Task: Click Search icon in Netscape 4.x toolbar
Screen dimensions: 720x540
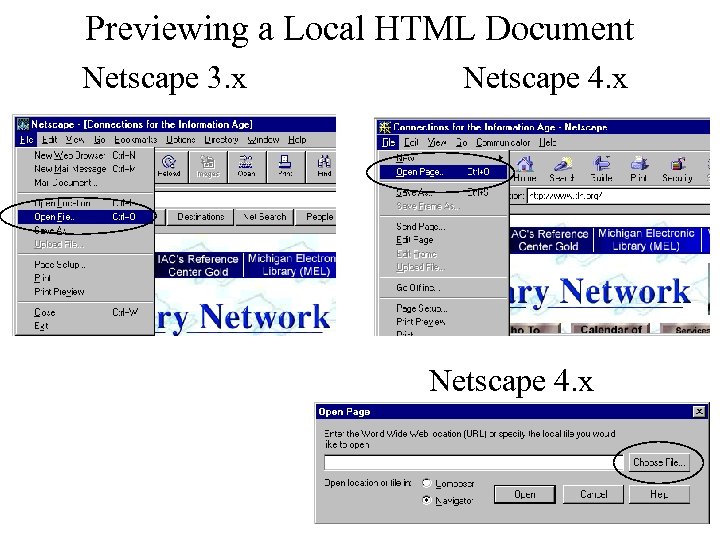Action: [562, 169]
